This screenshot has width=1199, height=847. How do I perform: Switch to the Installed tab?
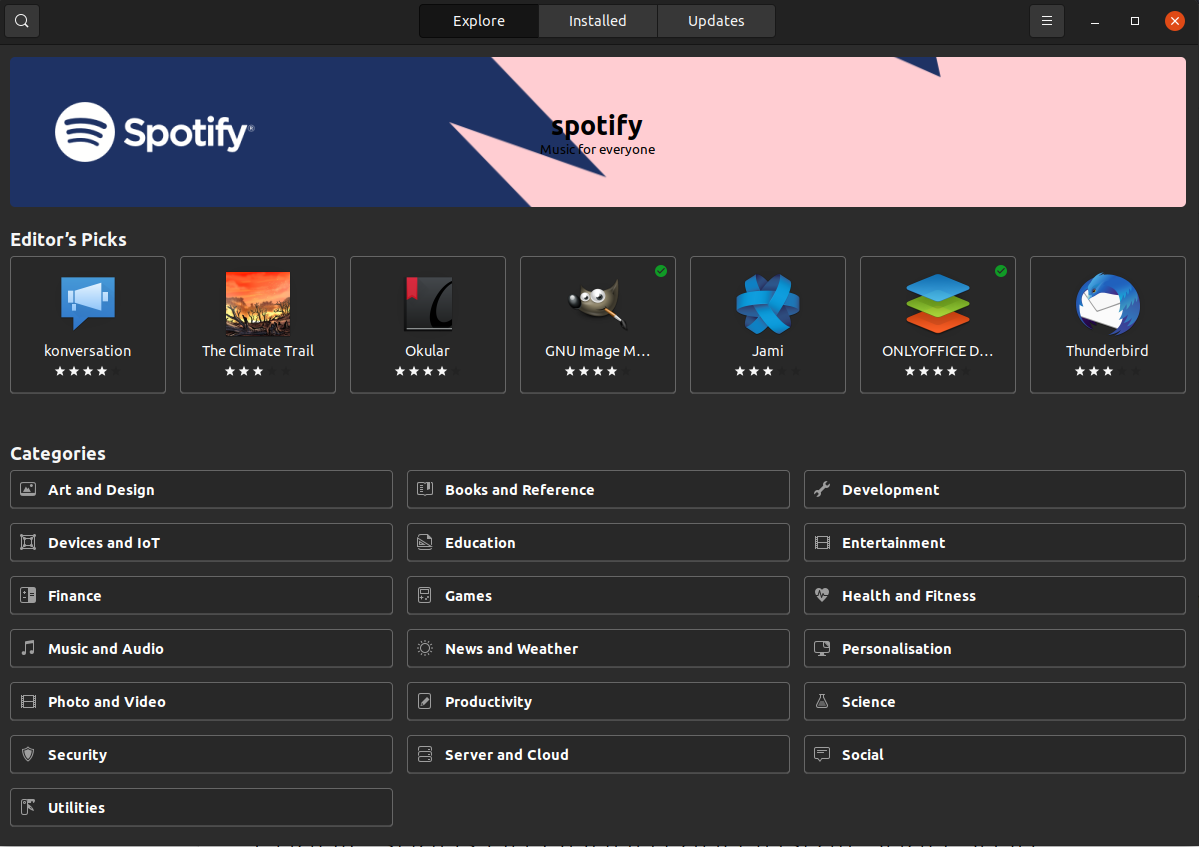(597, 21)
